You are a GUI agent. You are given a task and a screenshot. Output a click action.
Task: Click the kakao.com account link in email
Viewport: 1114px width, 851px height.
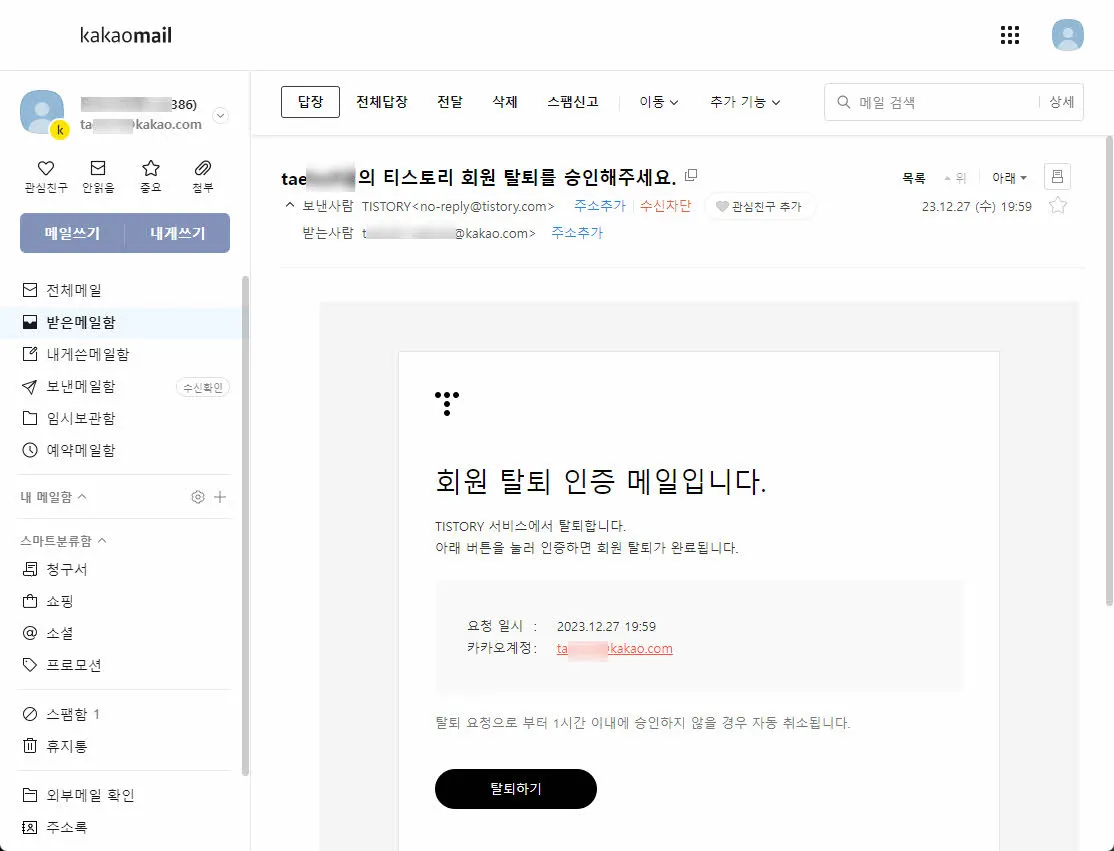[615, 649]
